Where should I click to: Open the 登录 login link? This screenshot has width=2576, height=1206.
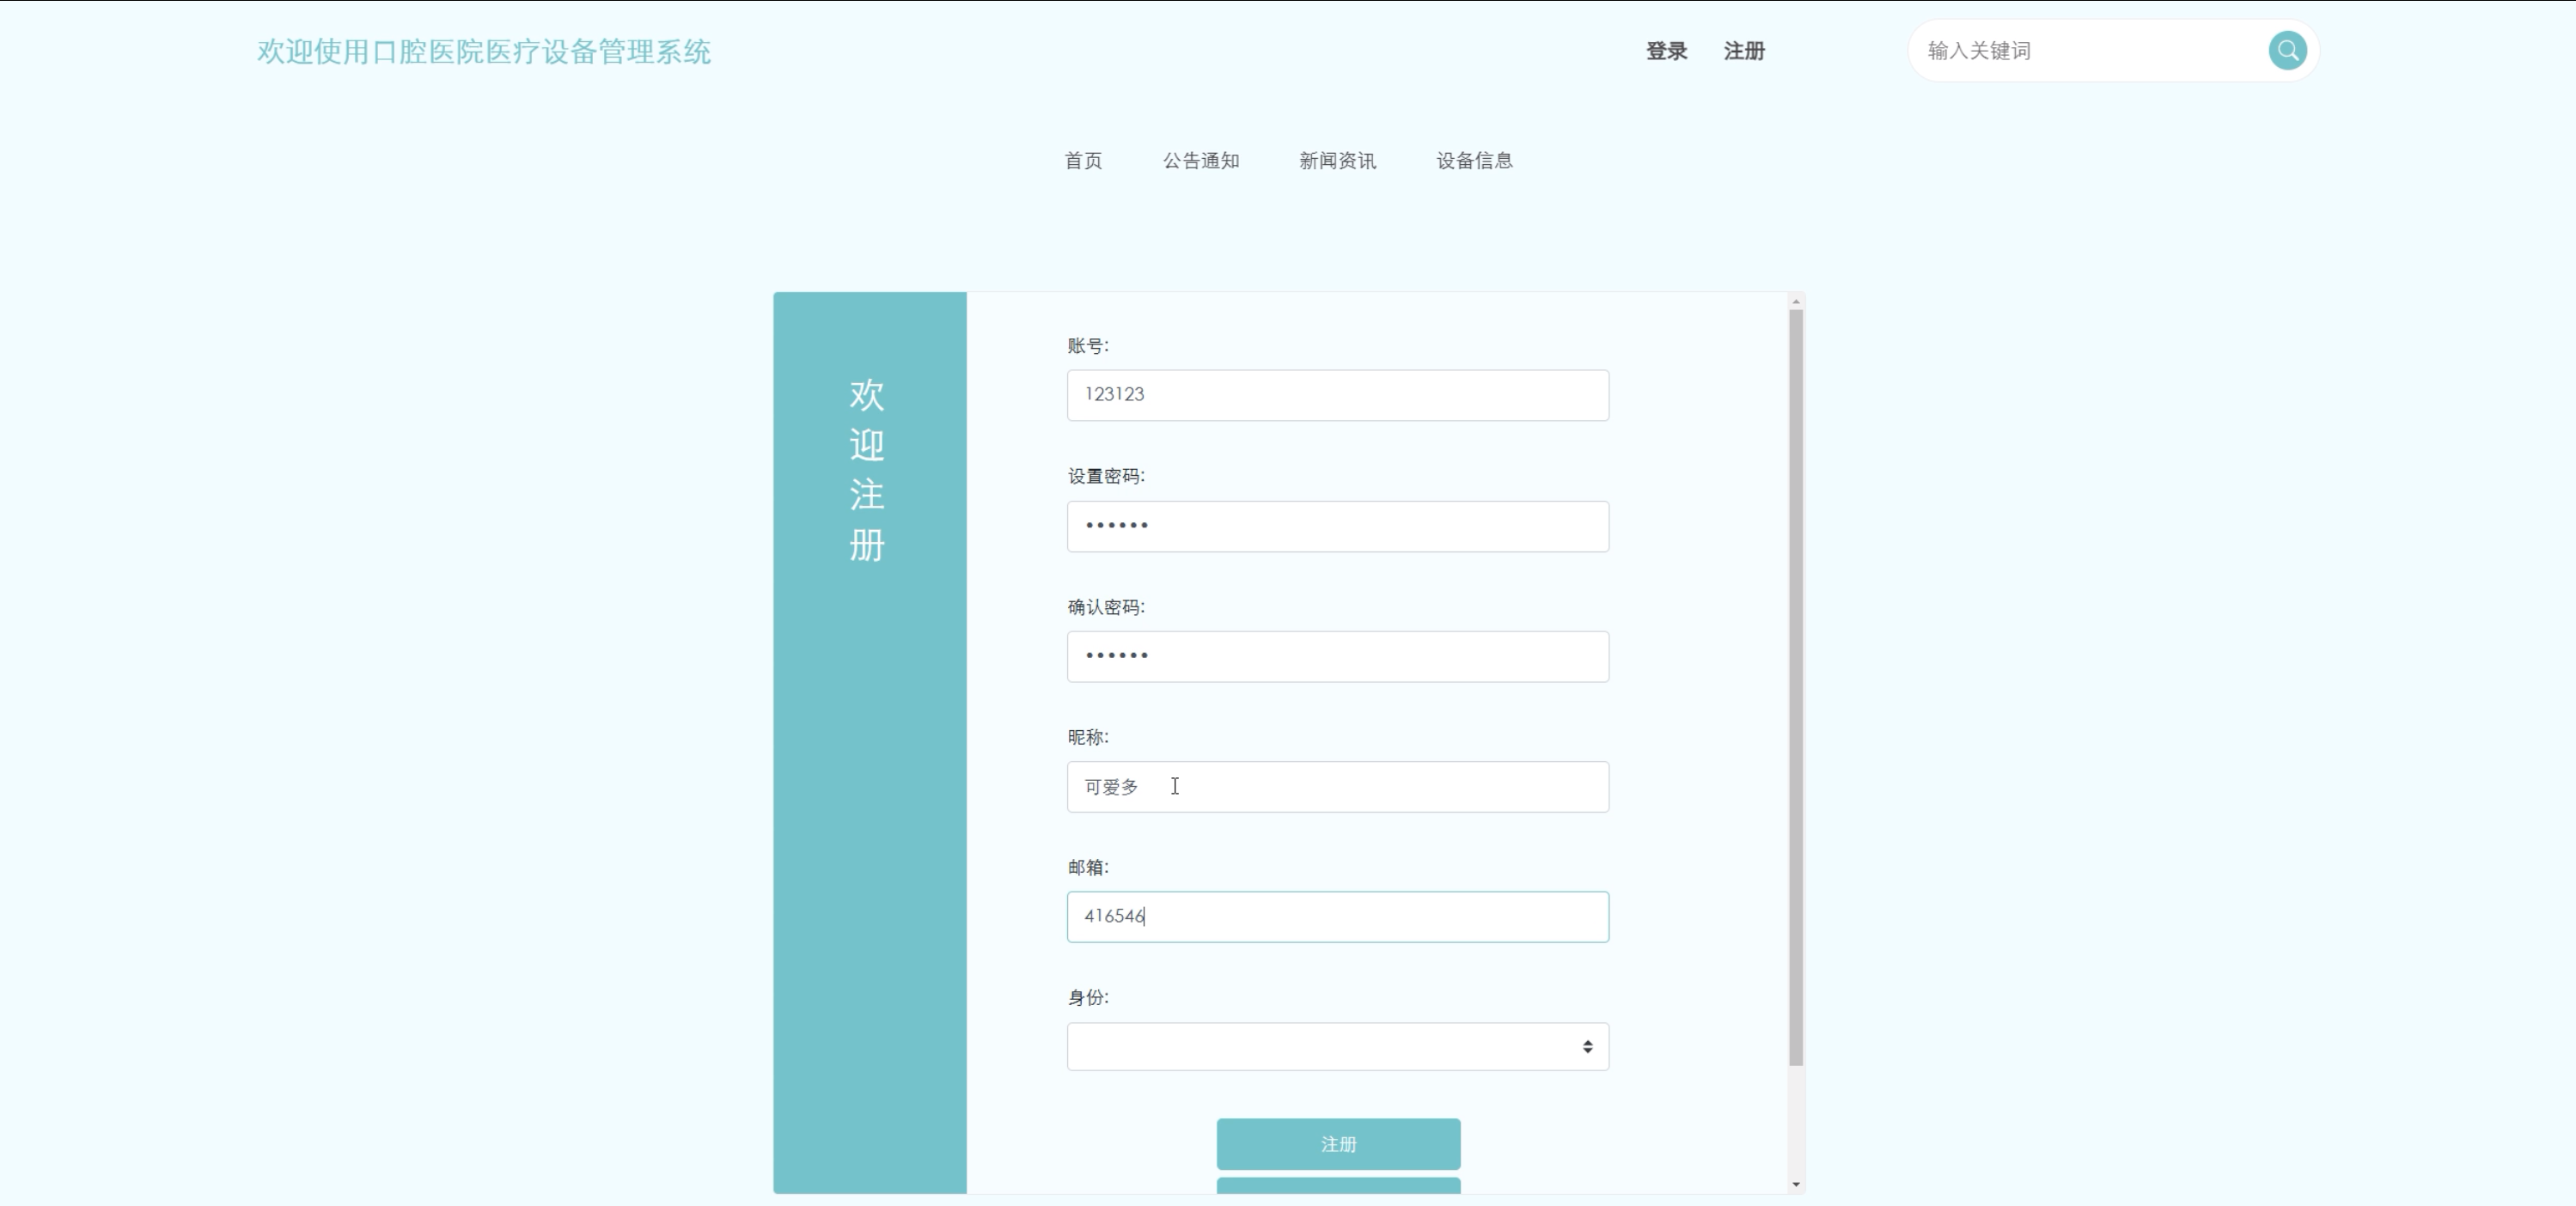[x=1666, y=51]
